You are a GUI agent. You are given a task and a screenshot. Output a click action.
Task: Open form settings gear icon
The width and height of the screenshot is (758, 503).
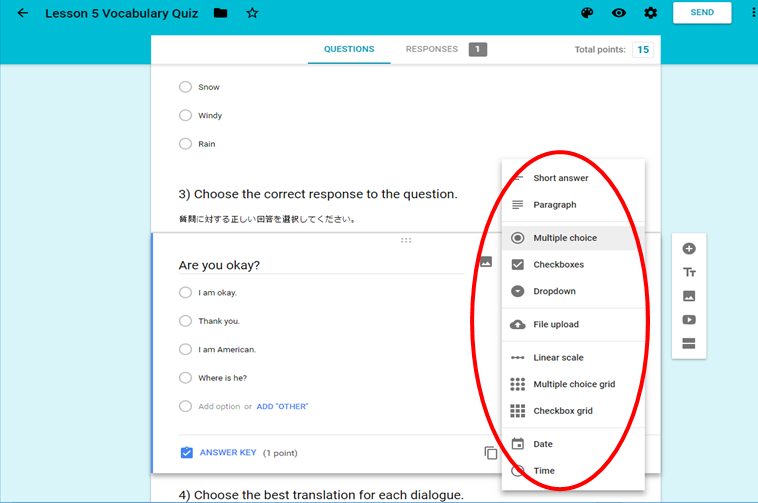(x=651, y=13)
